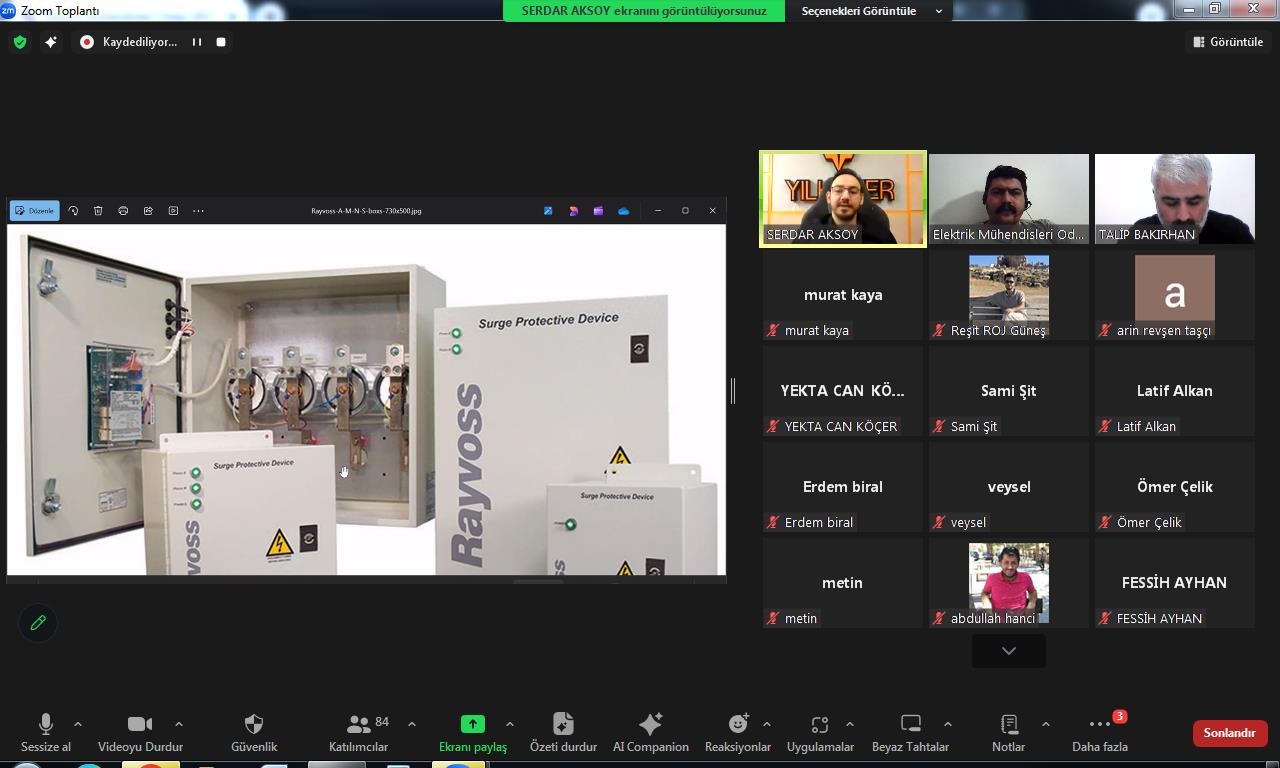Click the blue pencil app icon in Photos toolbar
This screenshot has height=768, width=1280.
click(x=548, y=211)
